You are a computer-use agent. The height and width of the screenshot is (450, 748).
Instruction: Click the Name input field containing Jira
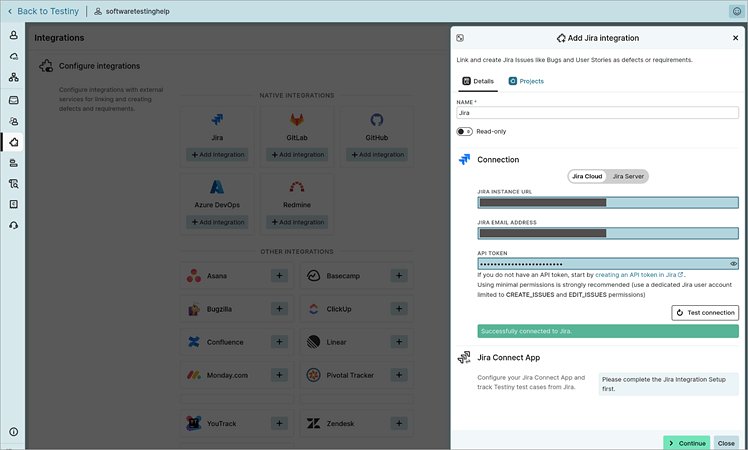(597, 113)
